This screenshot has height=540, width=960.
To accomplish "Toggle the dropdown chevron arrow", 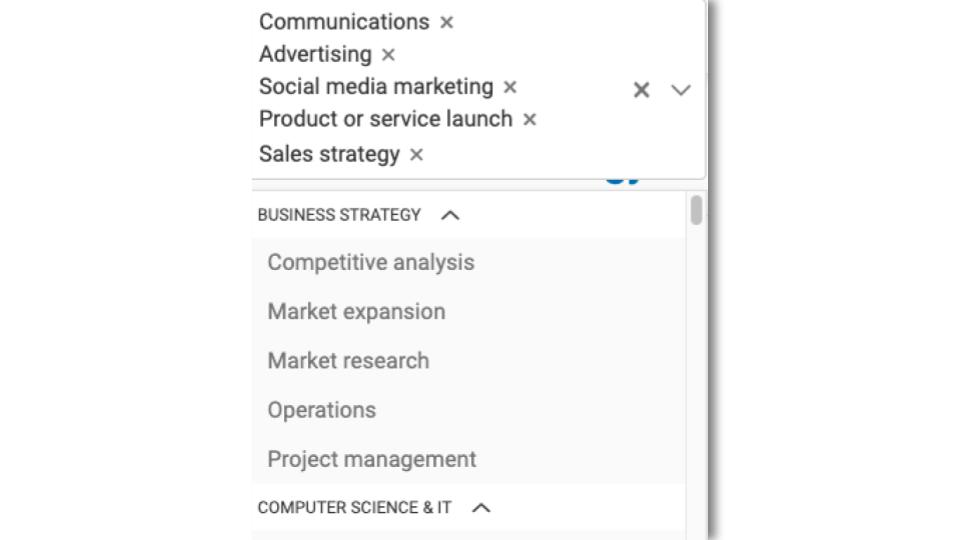I will [681, 90].
